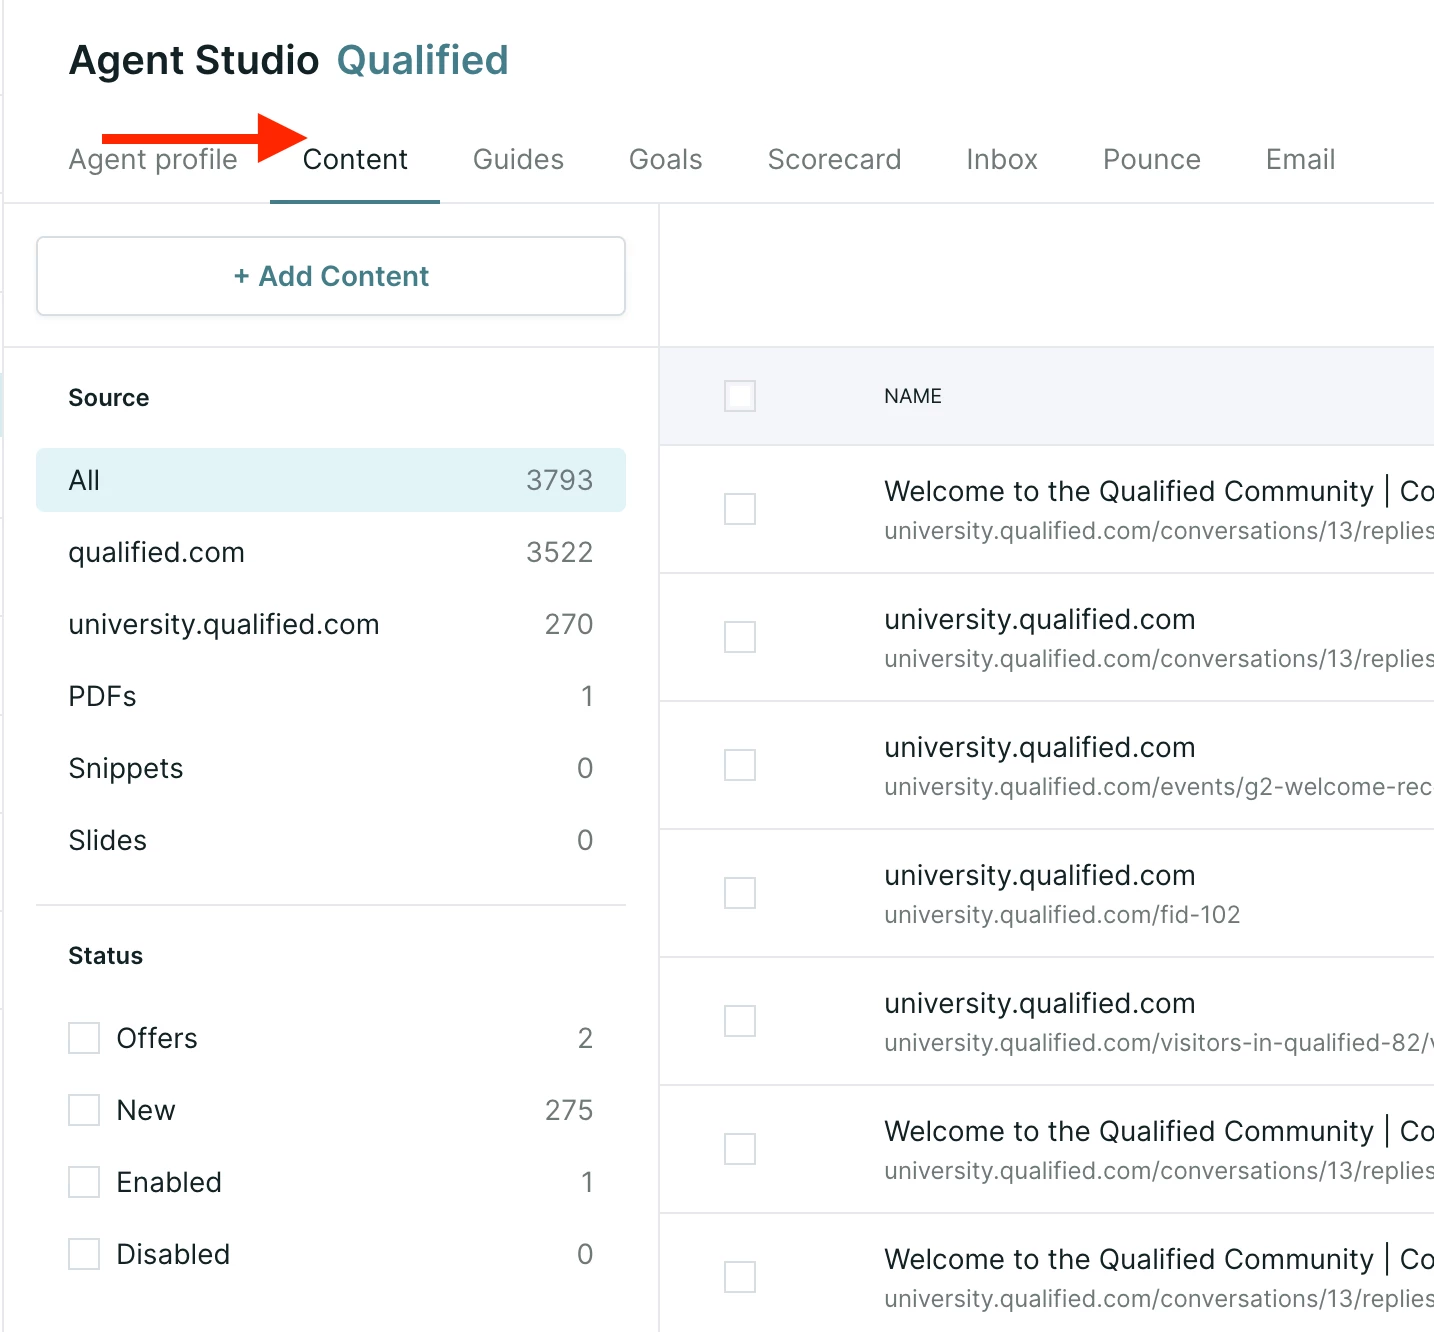This screenshot has height=1332, width=1434.
Task: Open the Pounce tab
Action: (x=1151, y=160)
